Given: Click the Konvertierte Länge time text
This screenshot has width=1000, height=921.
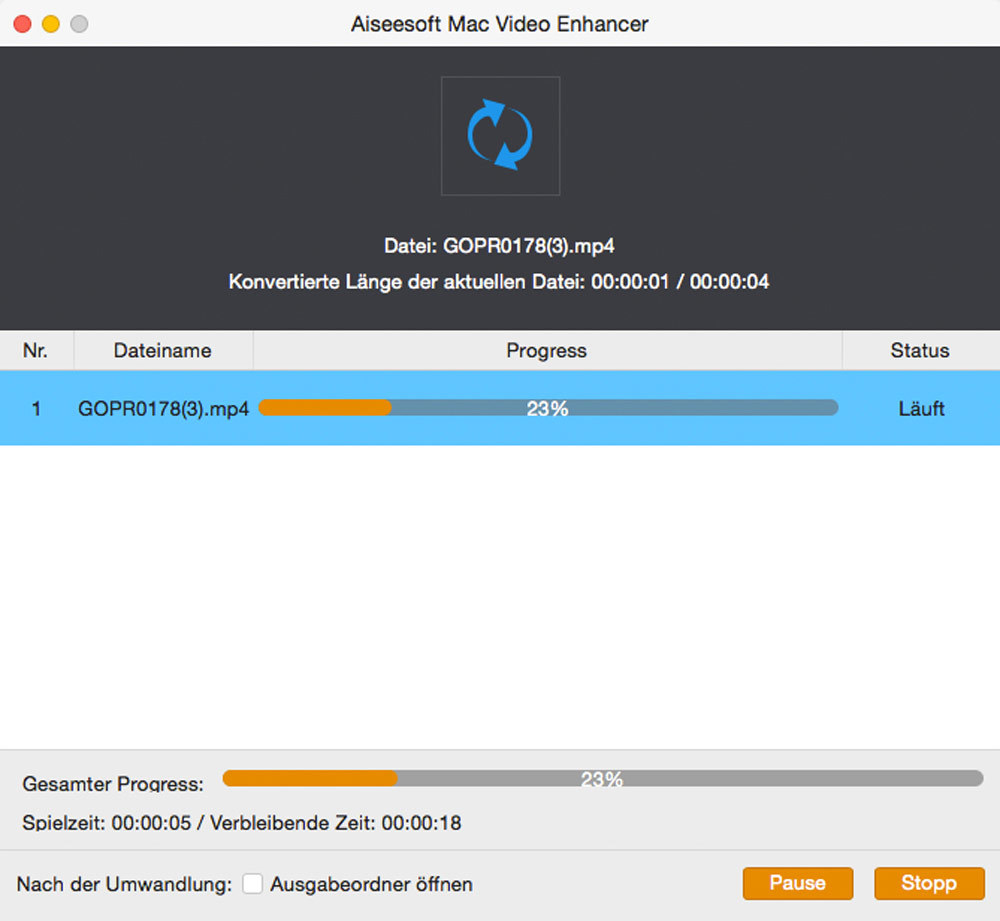Looking at the screenshot, I should coord(499,281).
